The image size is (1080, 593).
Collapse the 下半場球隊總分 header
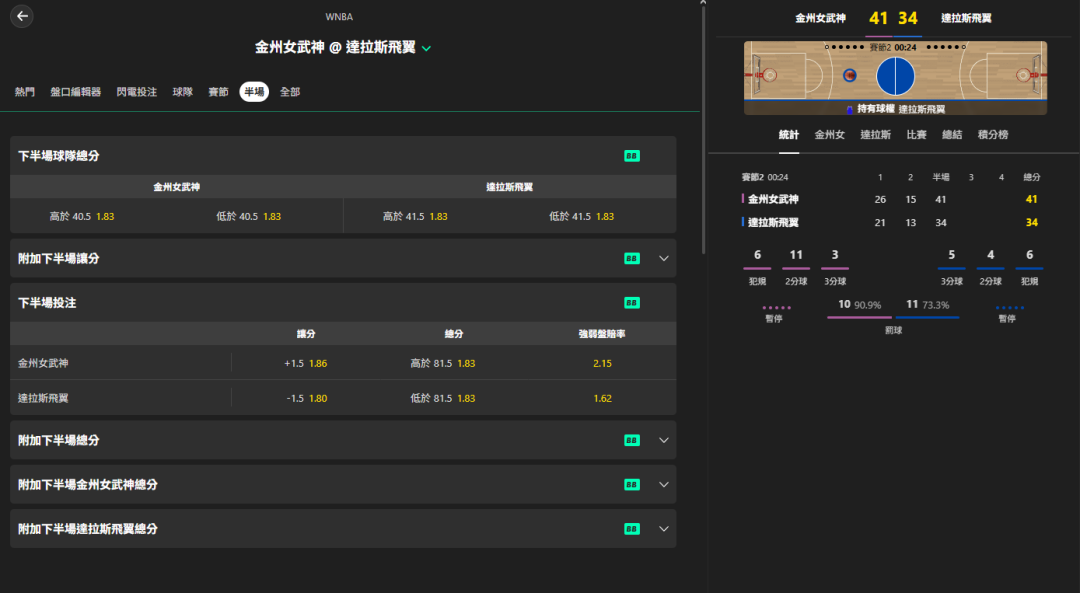tap(343, 156)
